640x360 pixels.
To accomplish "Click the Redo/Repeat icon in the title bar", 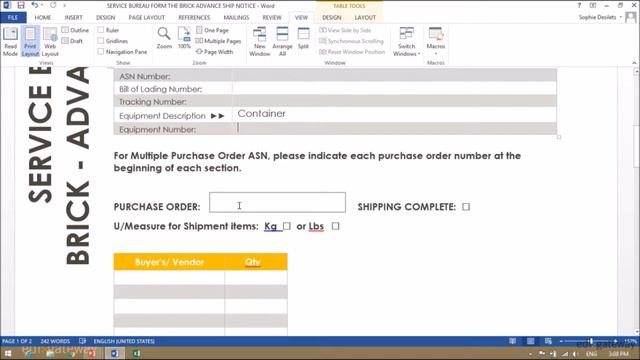I will [53, 5].
